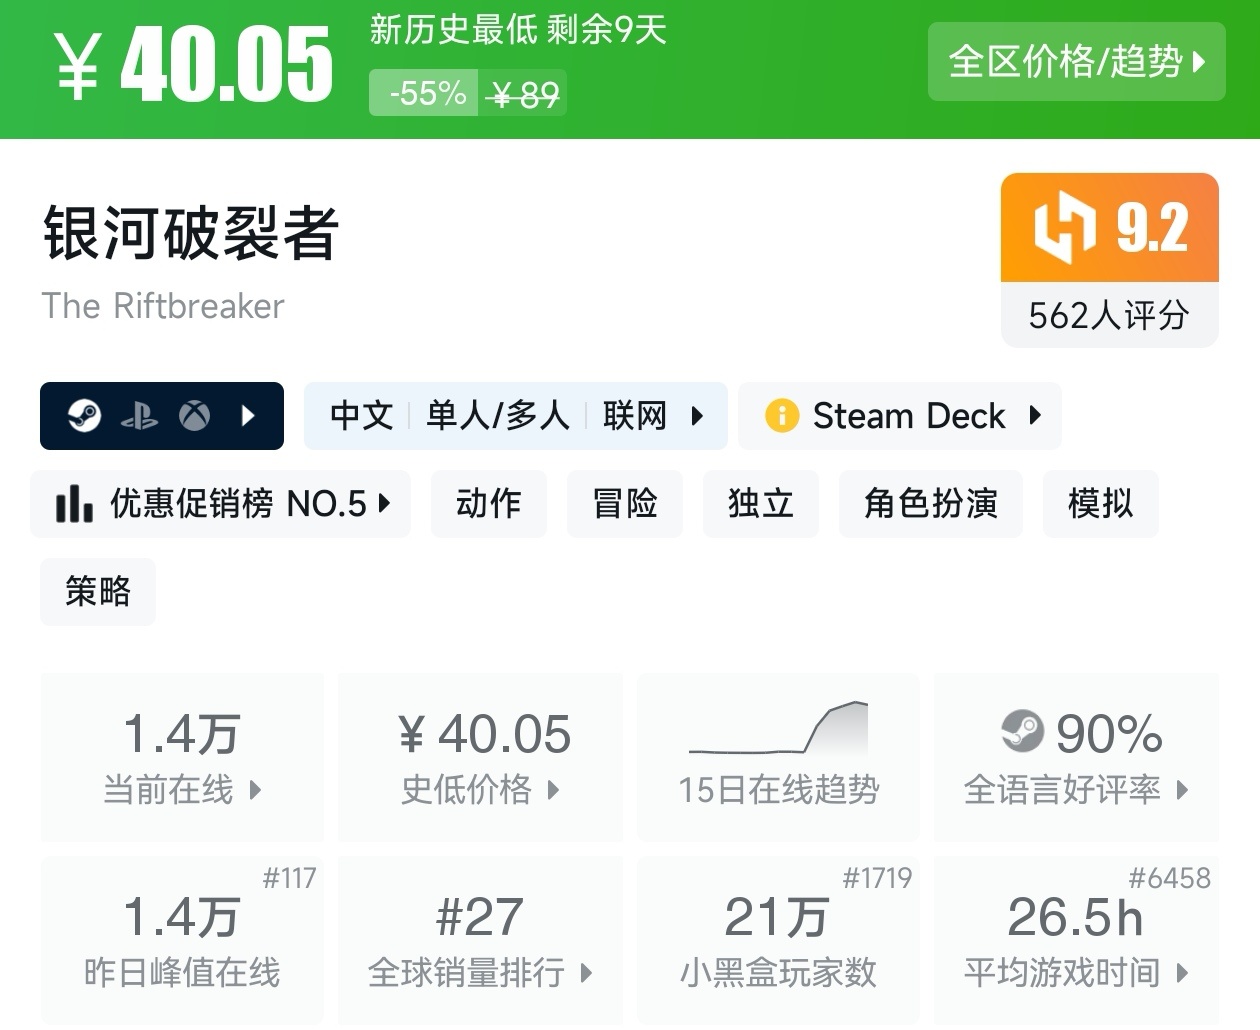This screenshot has width=1260, height=1030.
Task: Click the PlayStation platform icon
Action: (x=139, y=416)
